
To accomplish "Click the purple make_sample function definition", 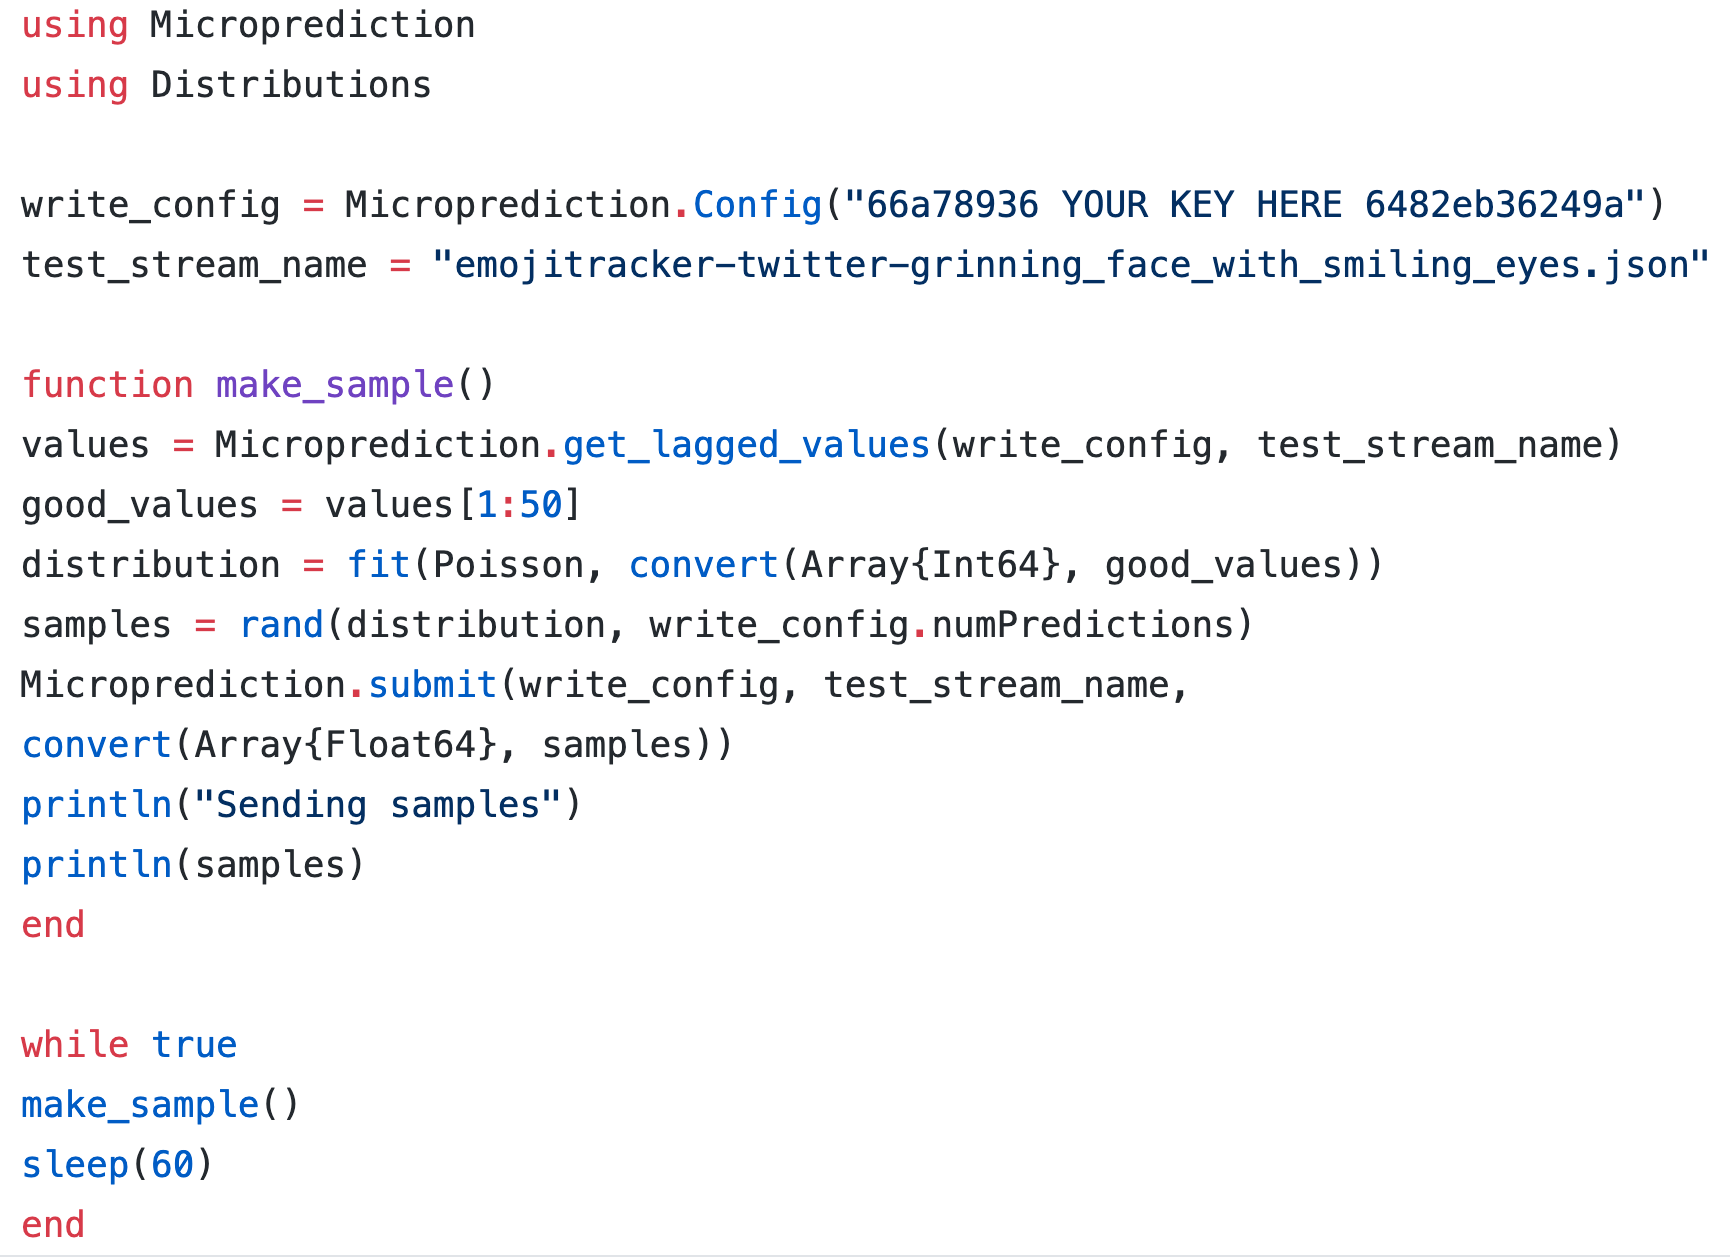I will click(335, 385).
